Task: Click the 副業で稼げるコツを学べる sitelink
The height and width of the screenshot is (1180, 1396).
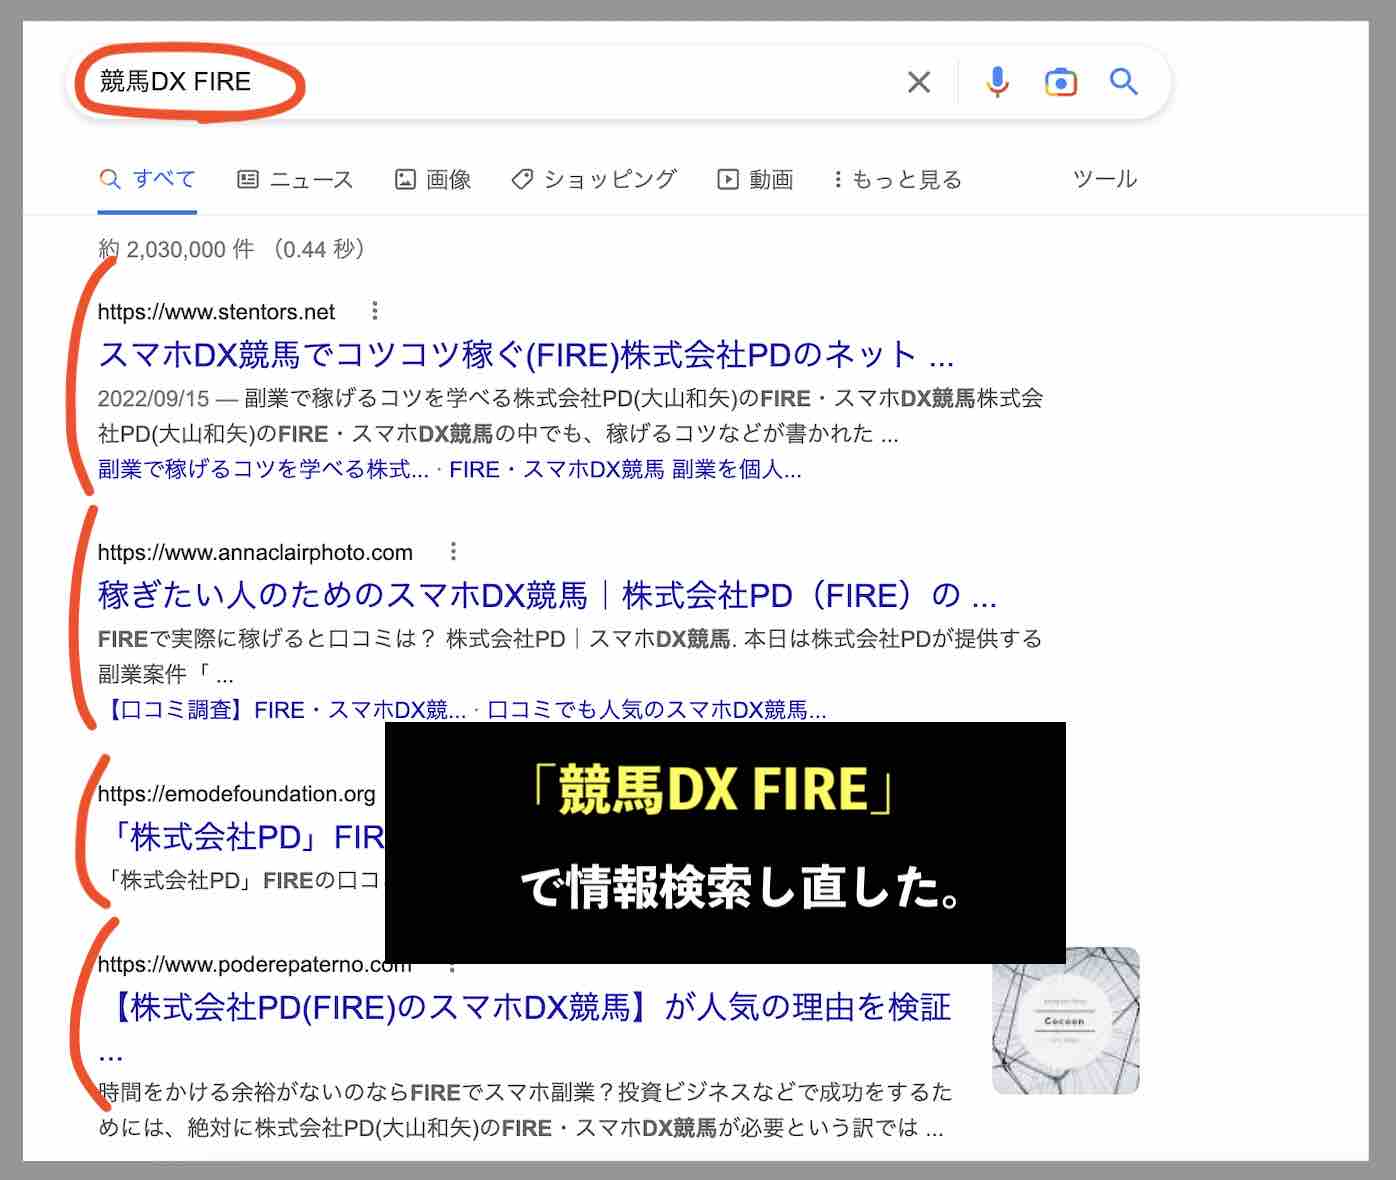Action: coord(260,470)
